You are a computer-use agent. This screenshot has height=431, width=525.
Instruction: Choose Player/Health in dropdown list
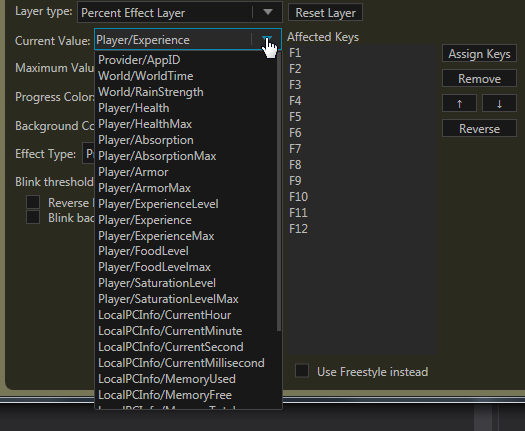pos(186,108)
